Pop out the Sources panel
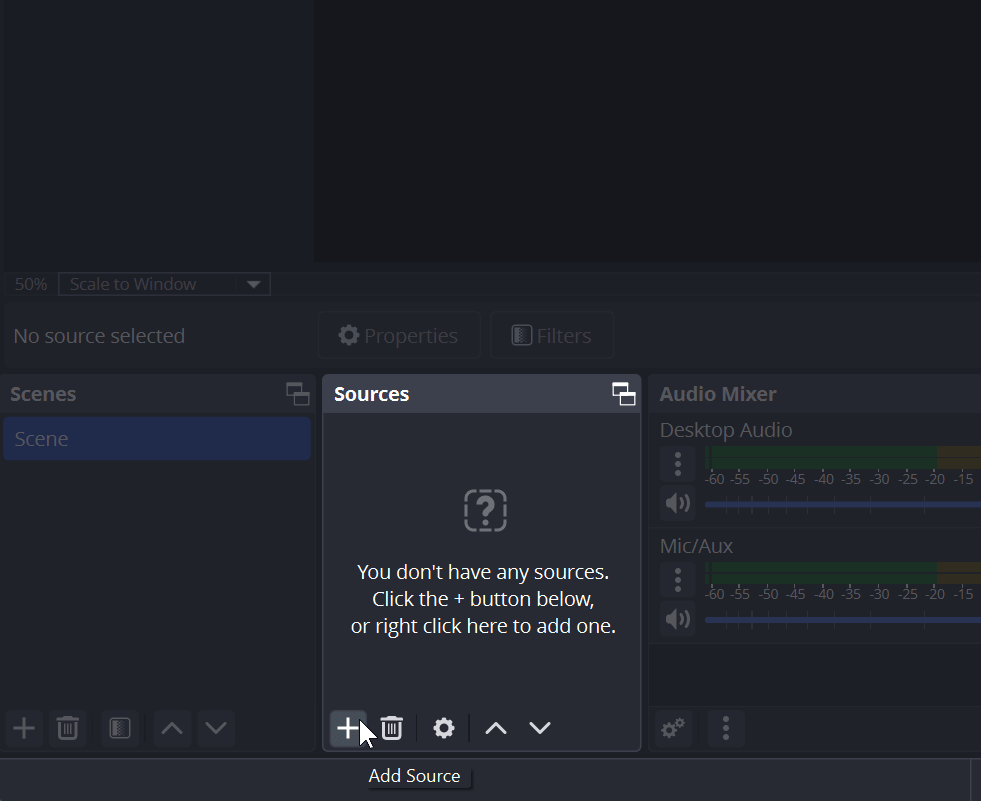 [x=624, y=394]
